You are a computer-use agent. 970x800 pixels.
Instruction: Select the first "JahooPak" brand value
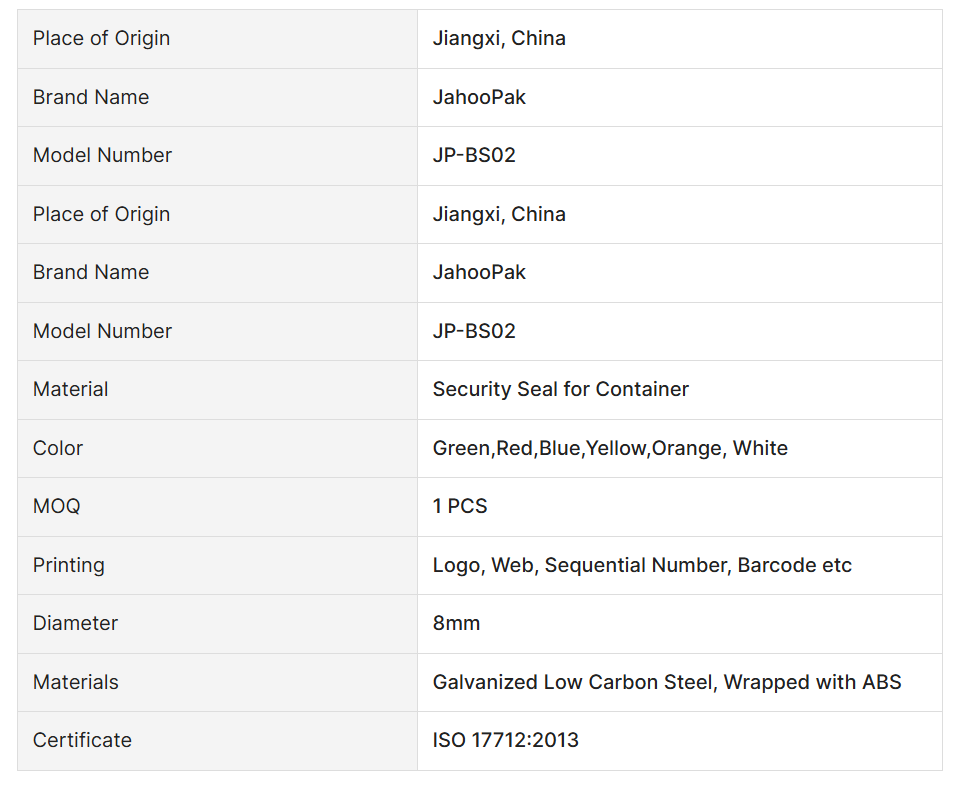coord(479,97)
